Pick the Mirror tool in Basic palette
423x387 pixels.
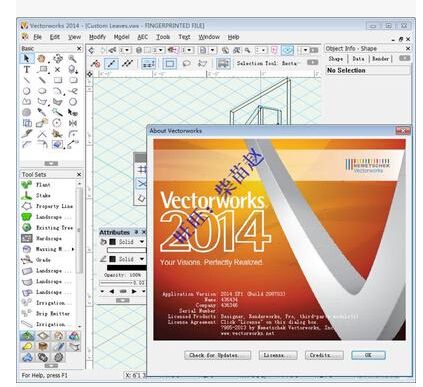(x=73, y=123)
